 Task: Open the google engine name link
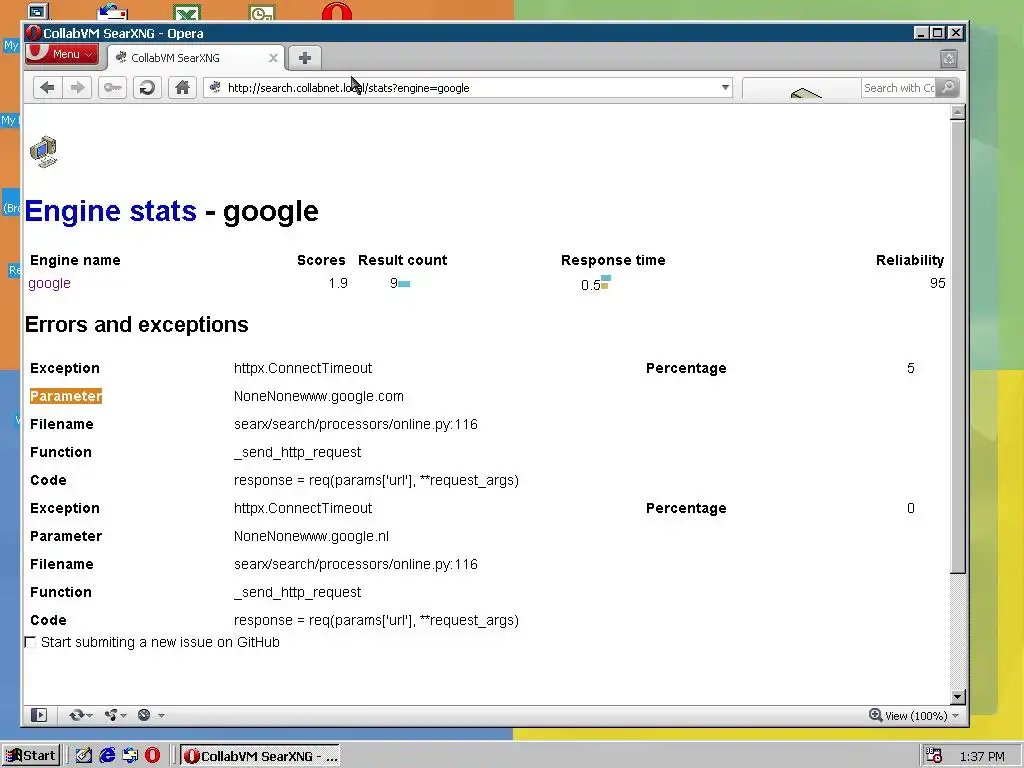[50, 283]
